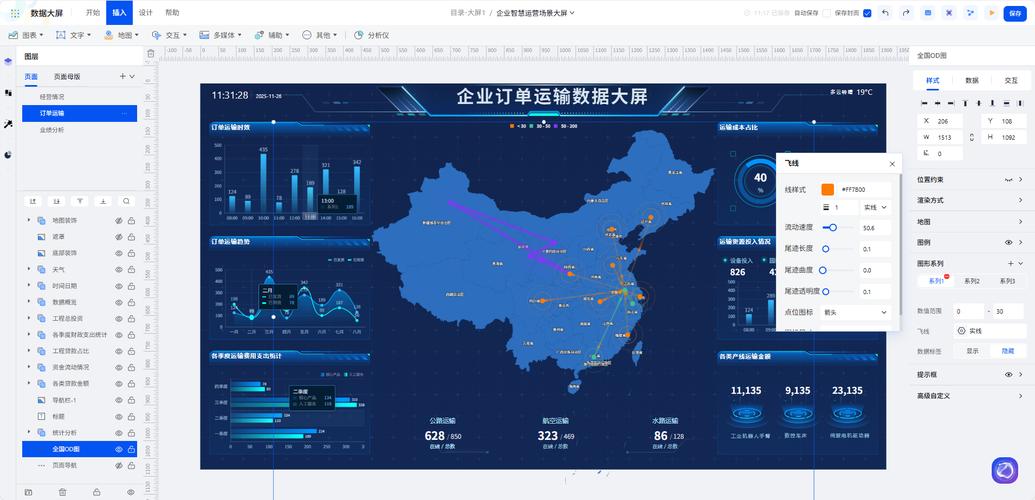Open the 图表 chart insert menu
1035x500 pixels.
[26, 35]
